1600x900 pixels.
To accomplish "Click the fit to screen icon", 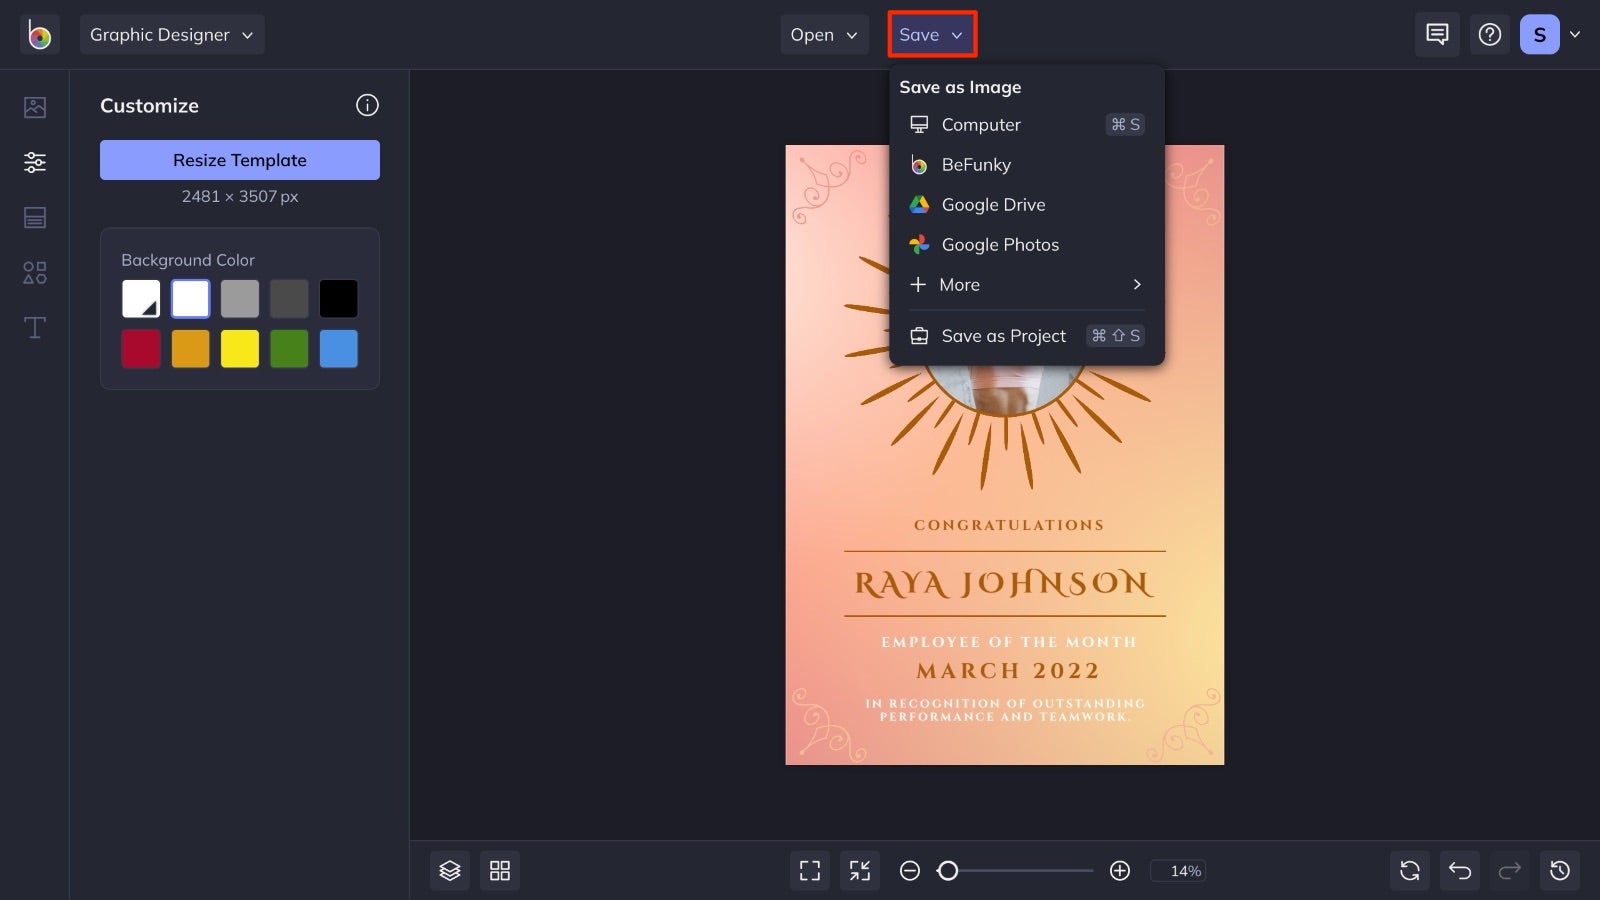I will tap(810, 871).
